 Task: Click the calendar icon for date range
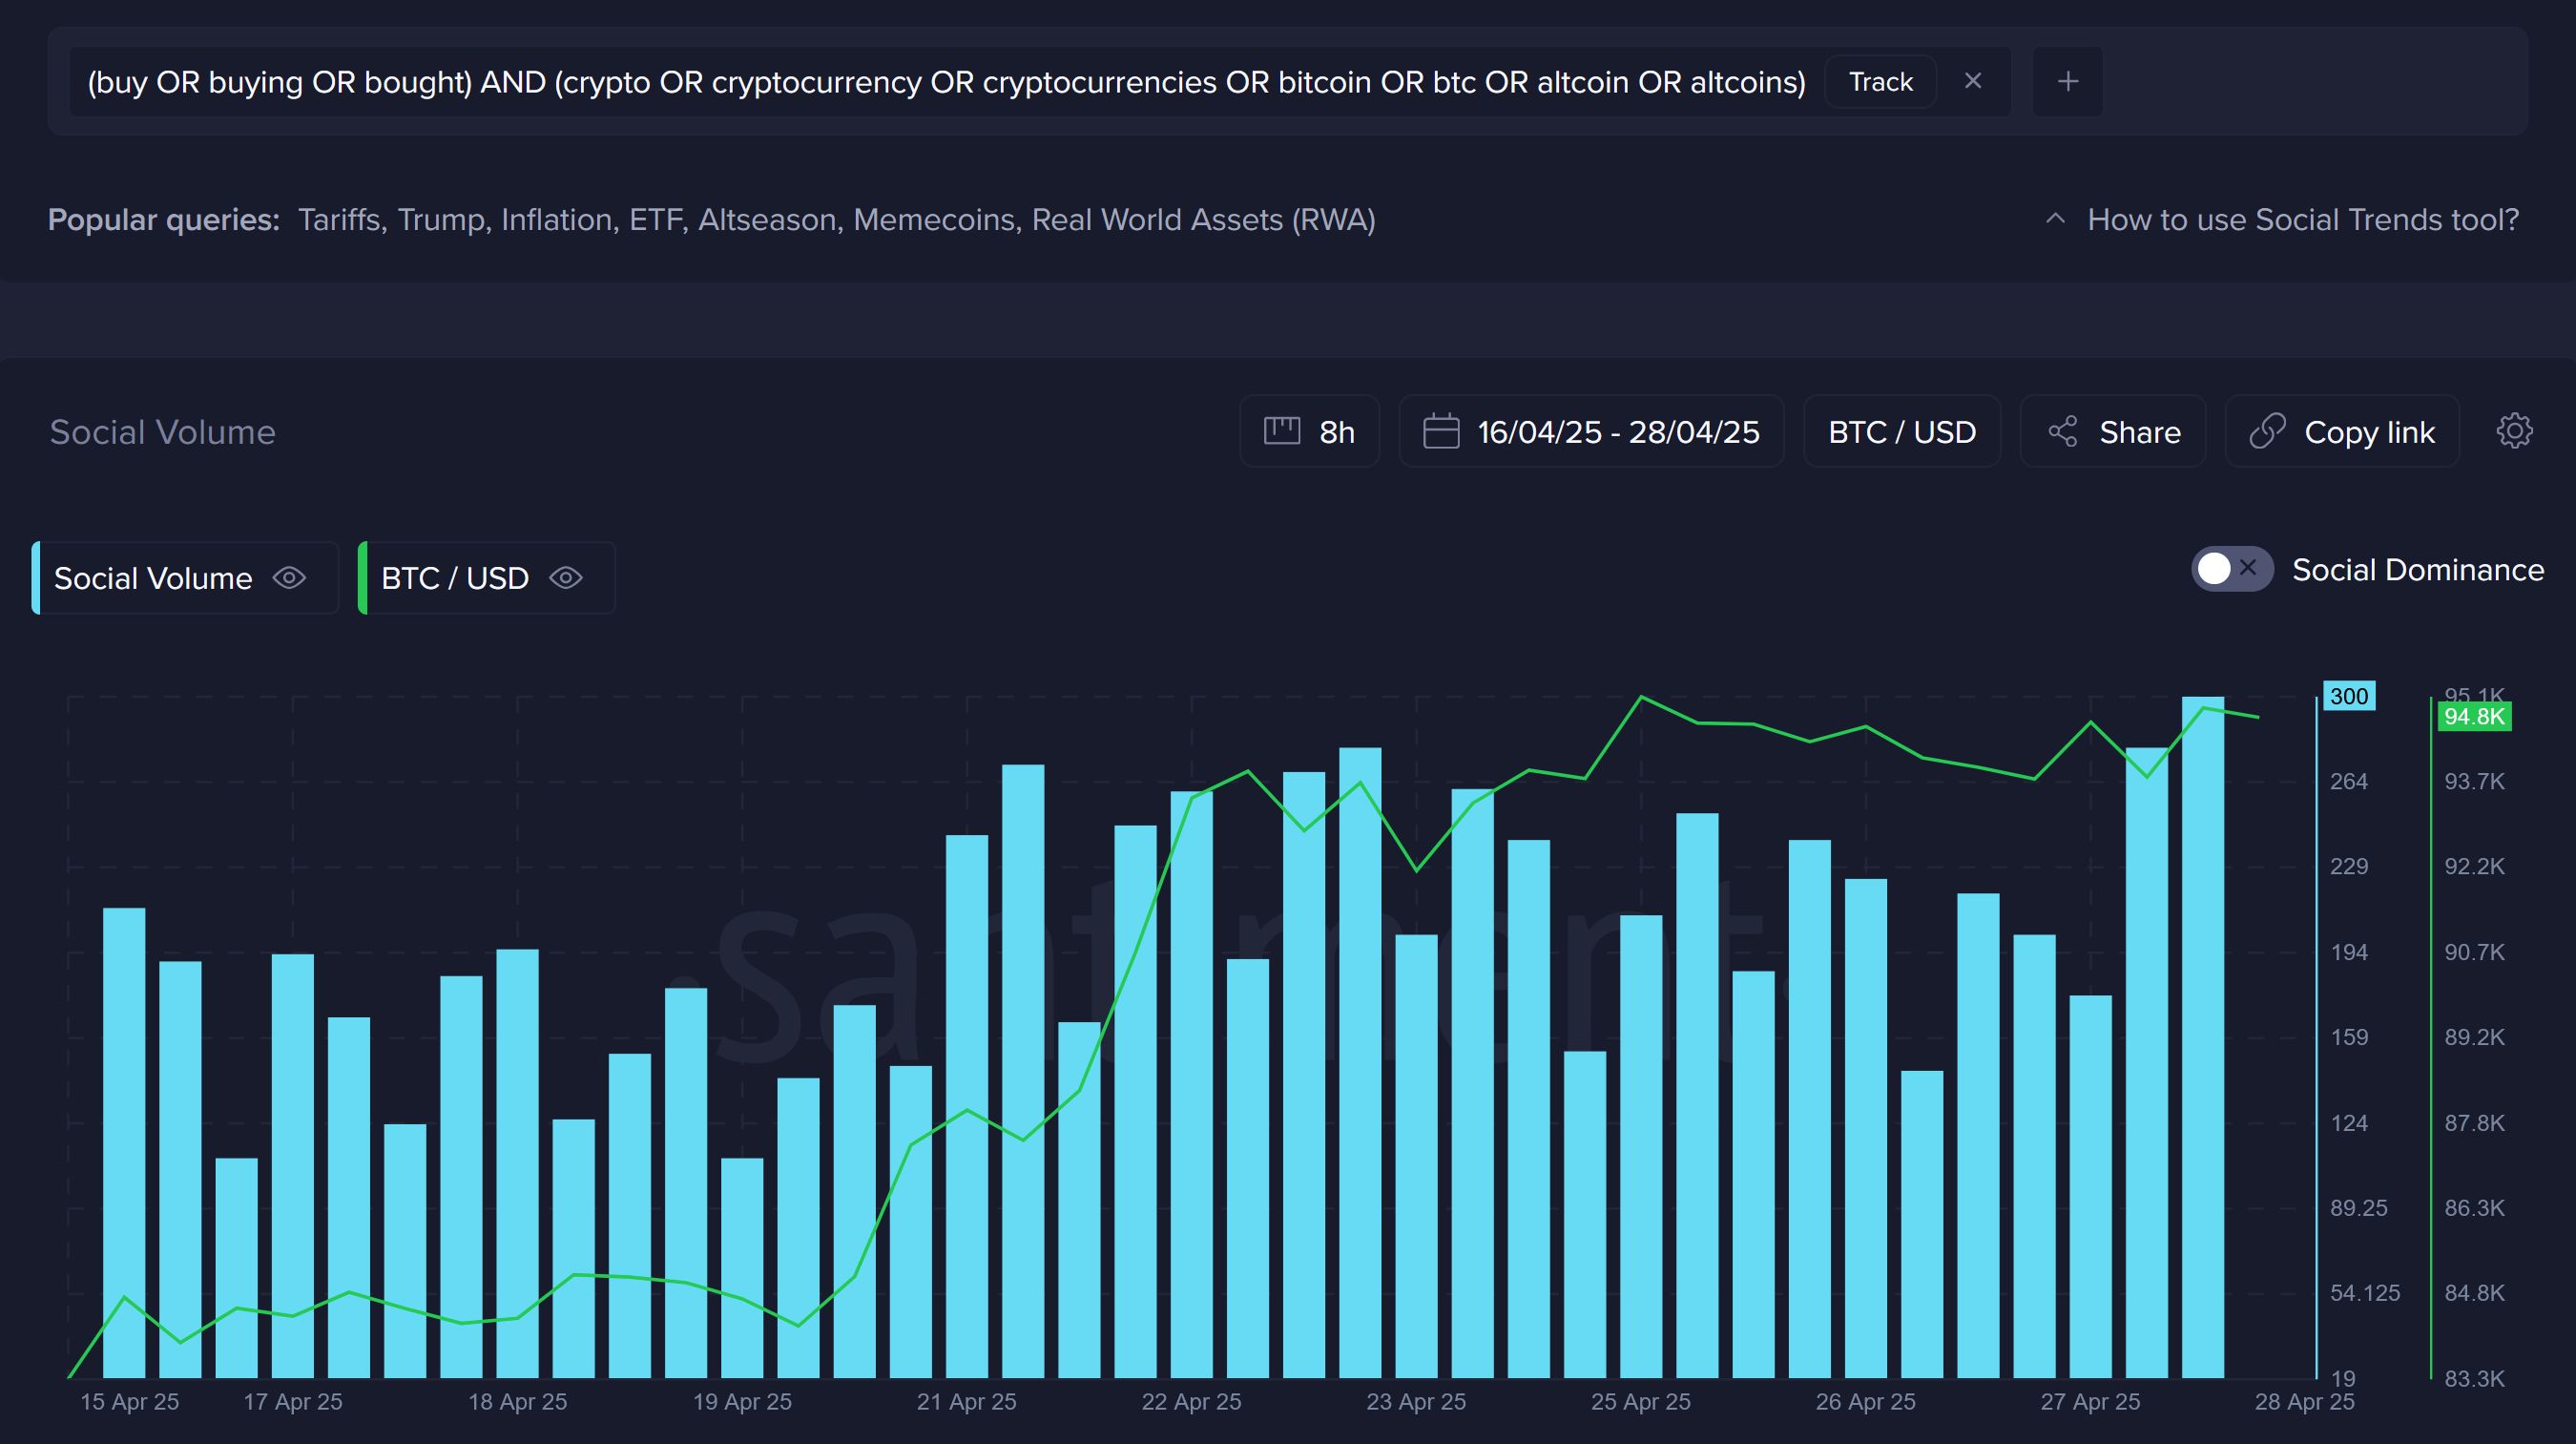(1440, 431)
